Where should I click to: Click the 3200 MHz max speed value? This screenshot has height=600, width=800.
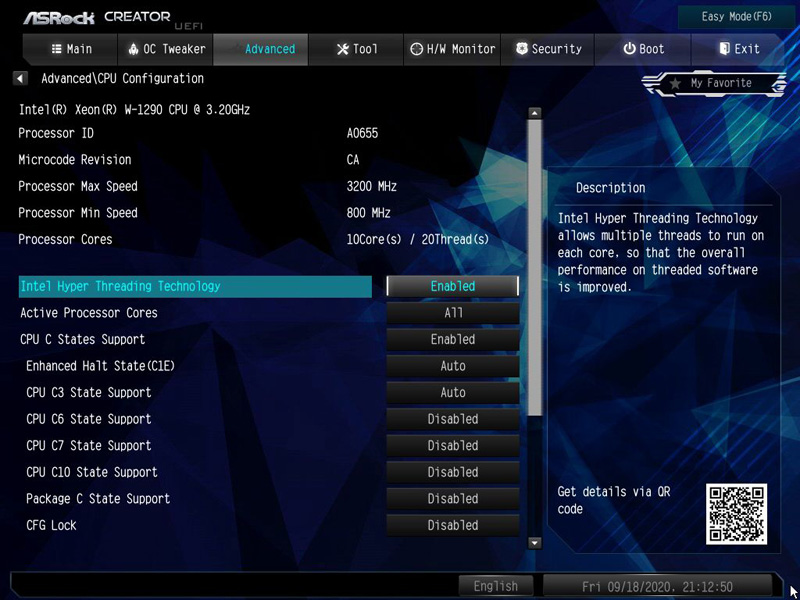(371, 187)
